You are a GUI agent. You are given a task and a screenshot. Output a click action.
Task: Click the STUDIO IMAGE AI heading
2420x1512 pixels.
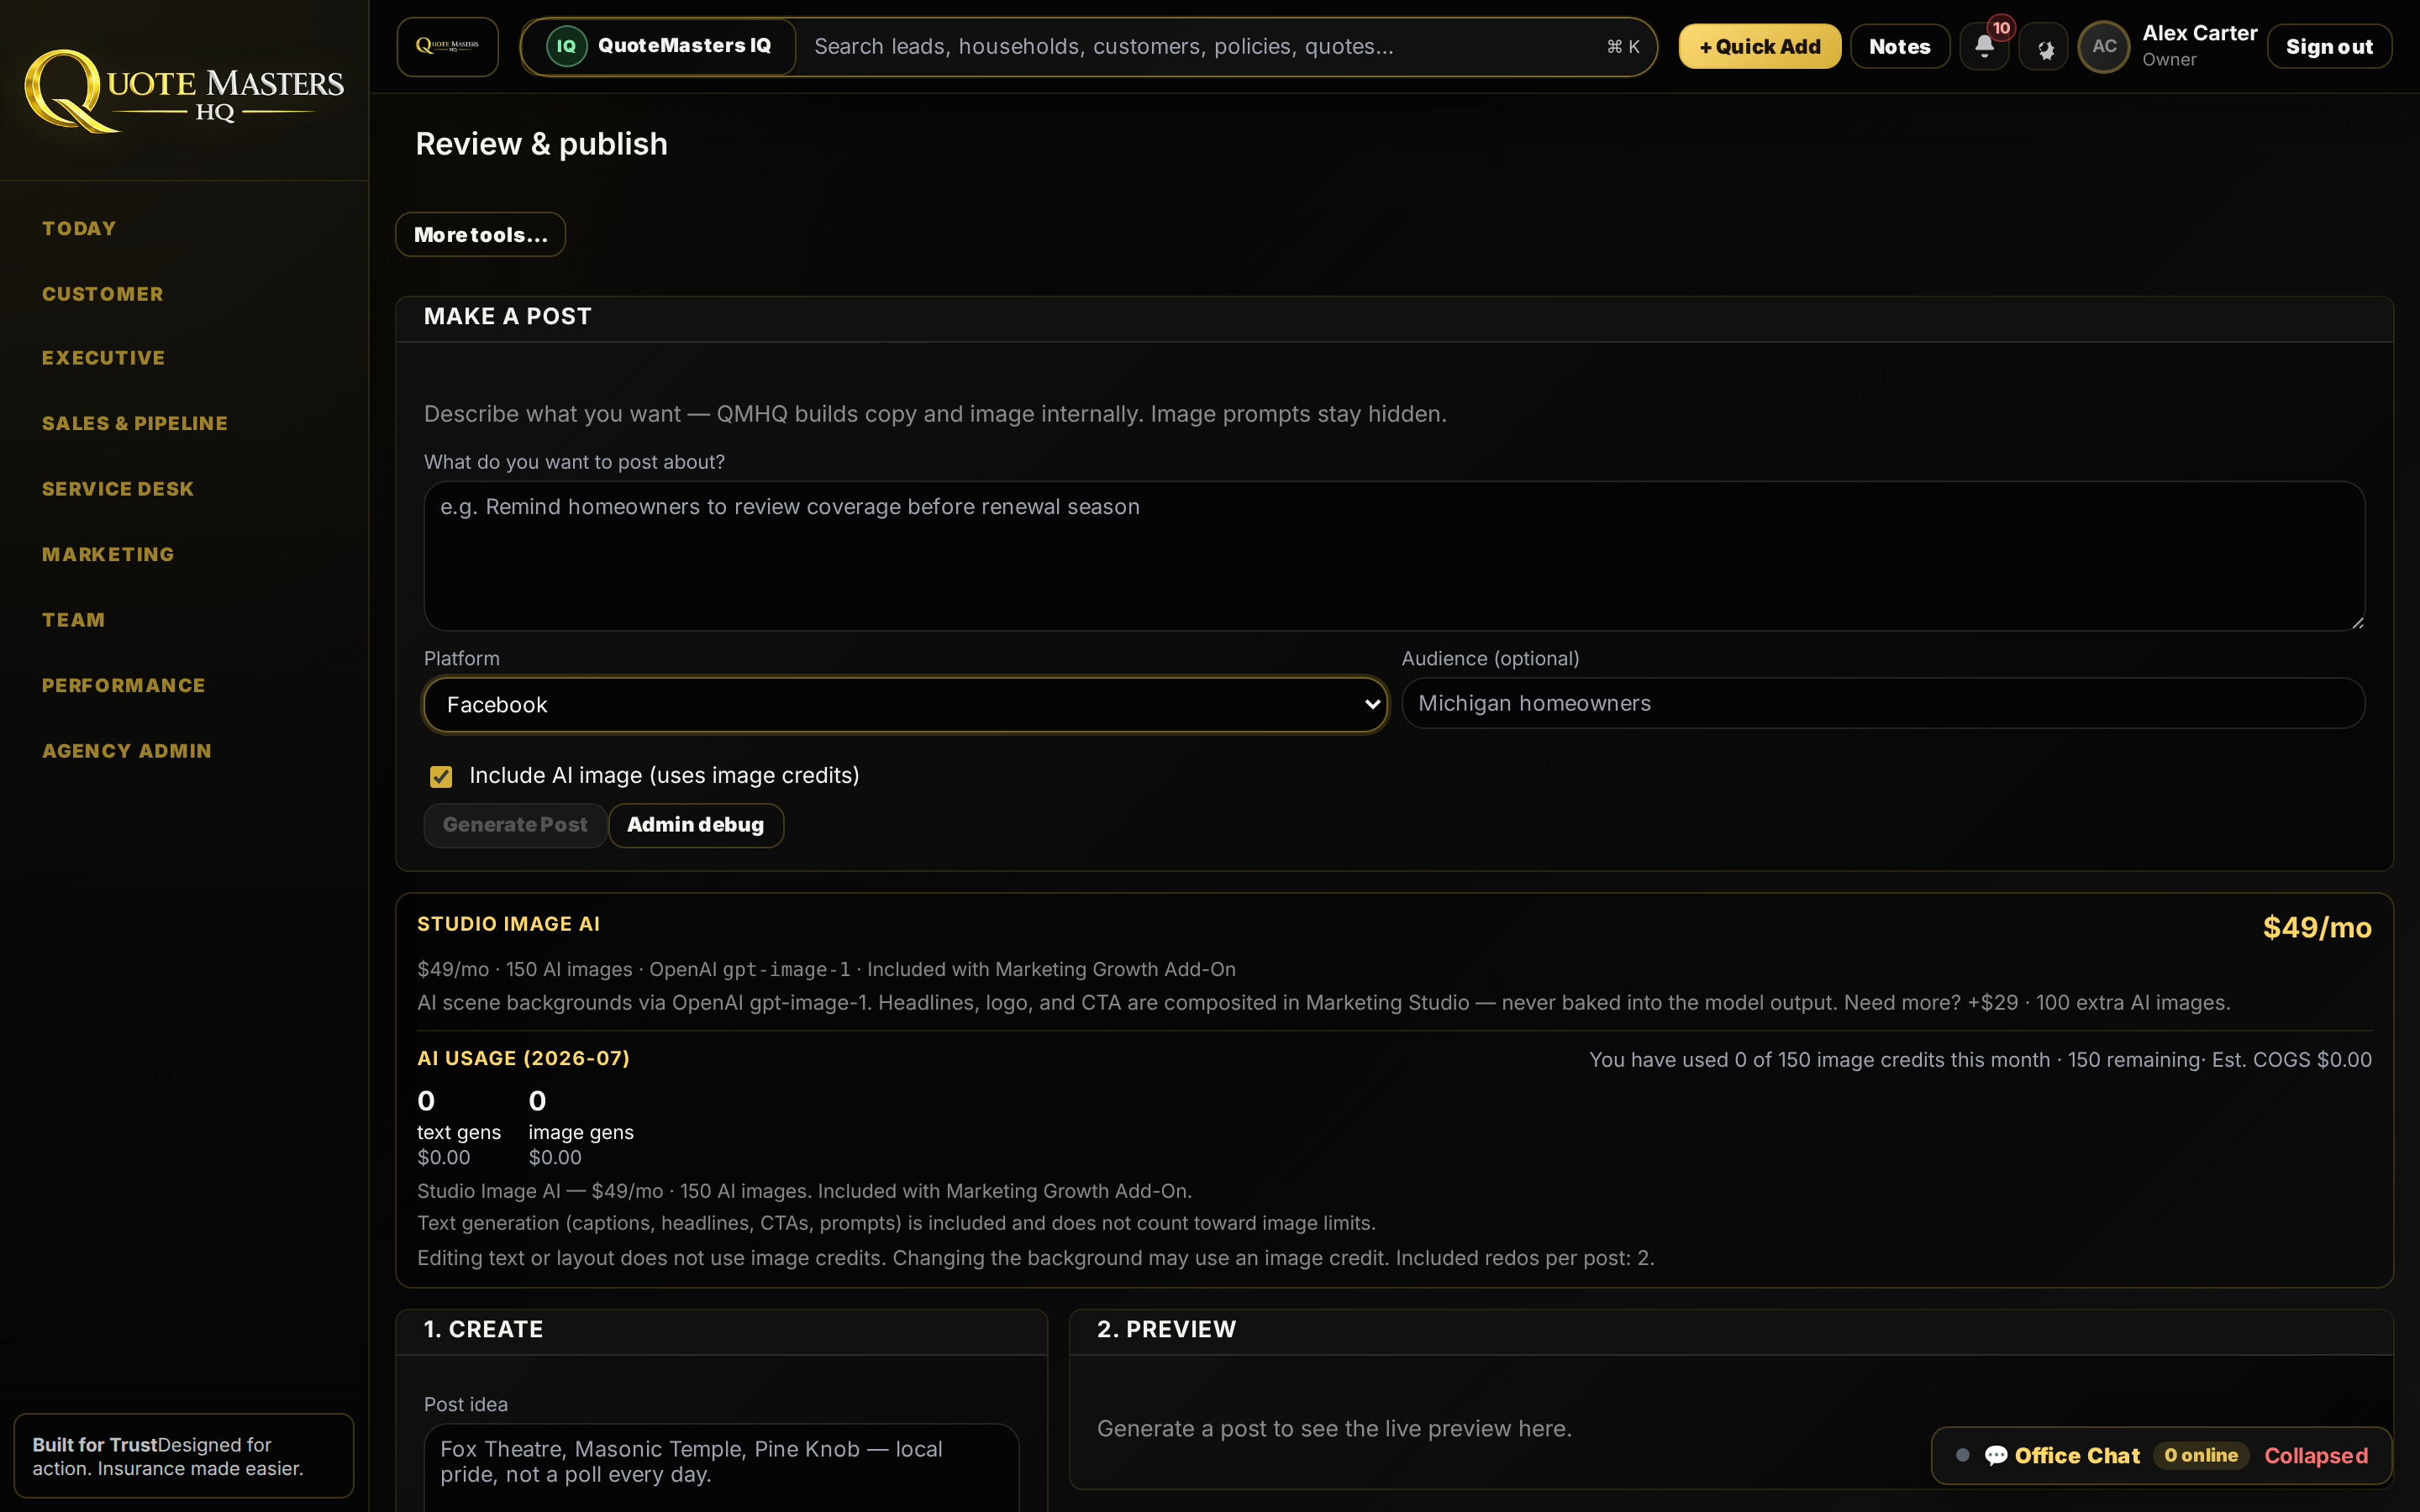[508, 924]
